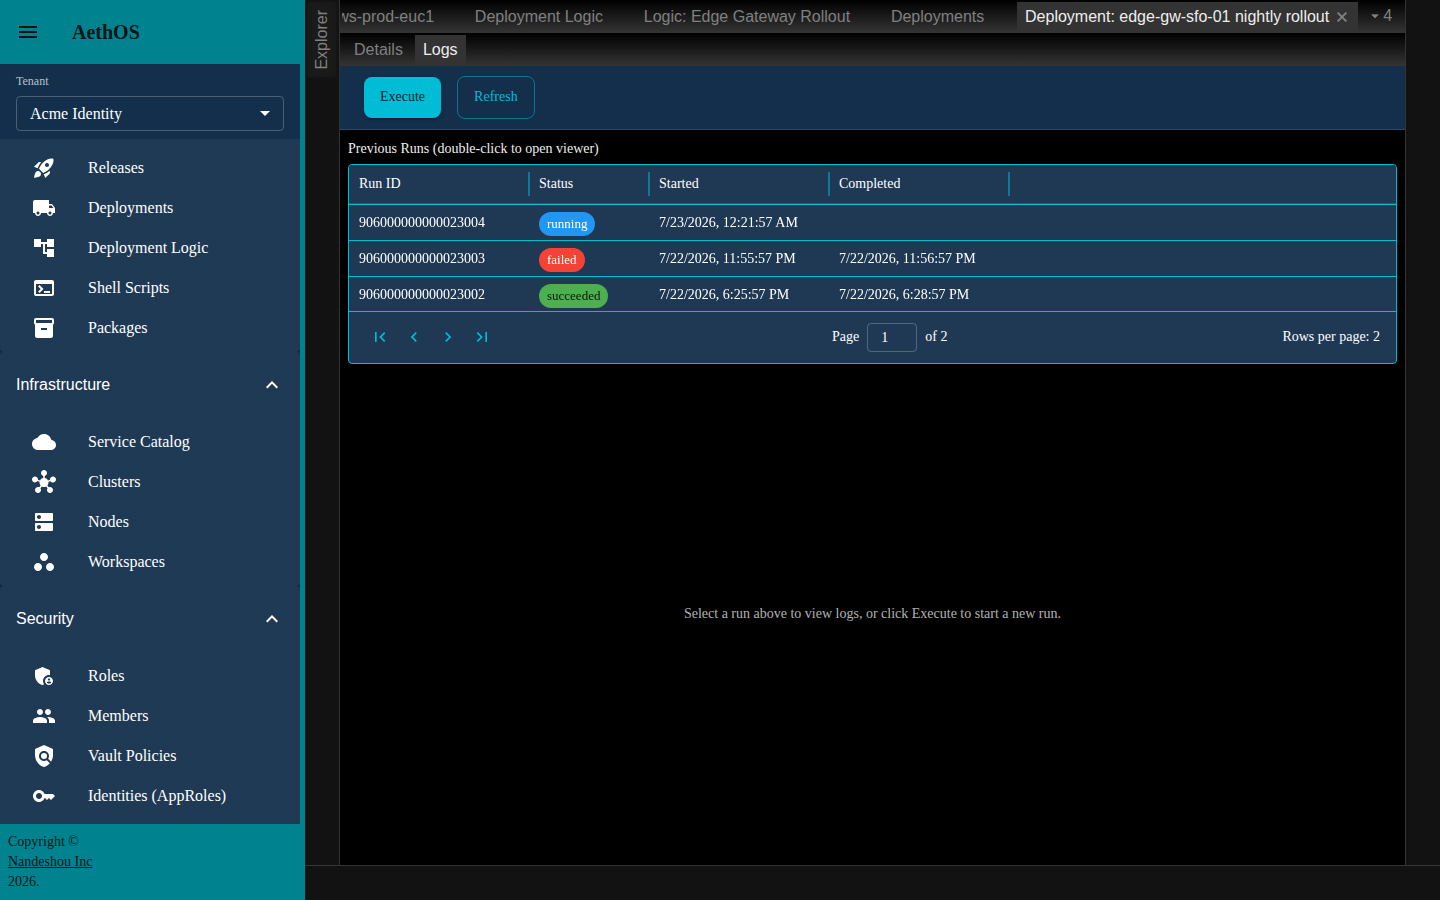Viewport: 1440px width, 900px height.
Task: Click the Rows per page: 2 label
Action: [x=1331, y=336]
